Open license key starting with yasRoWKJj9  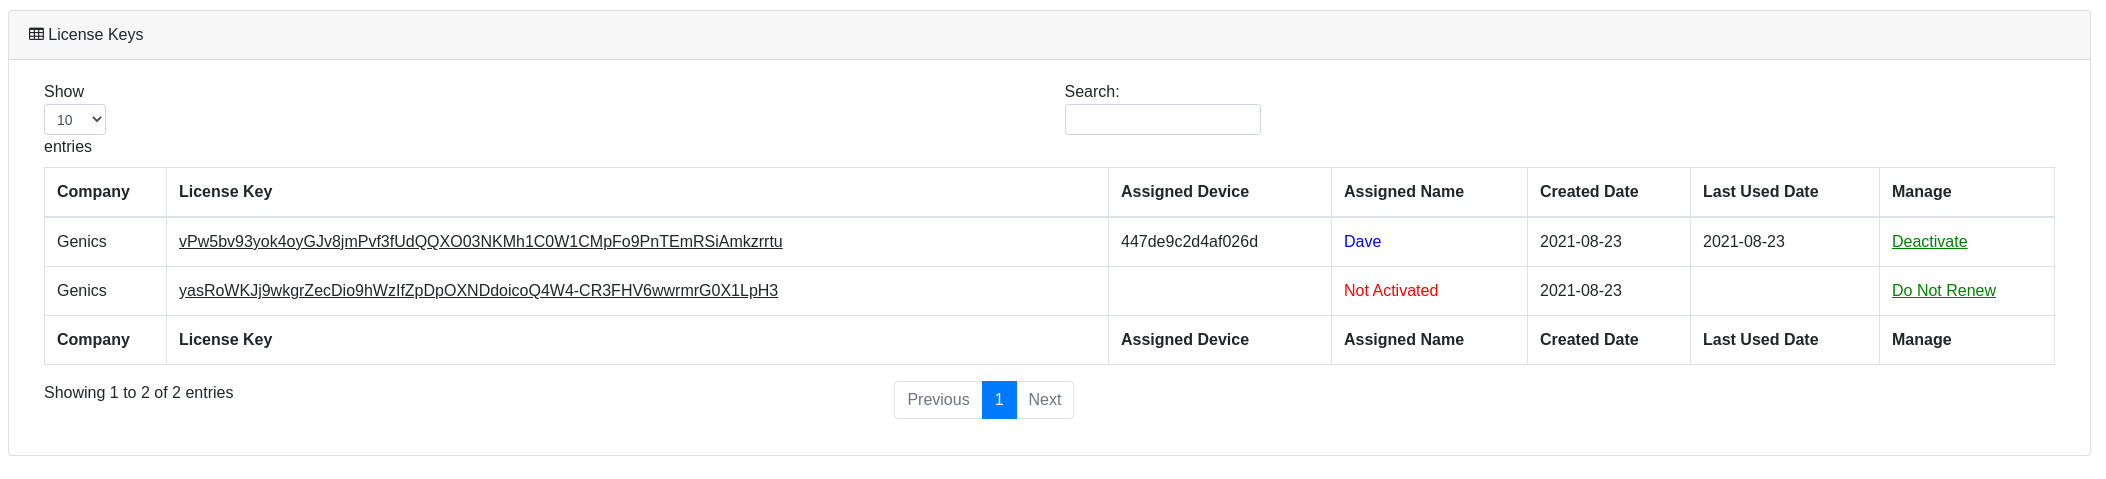coord(478,291)
